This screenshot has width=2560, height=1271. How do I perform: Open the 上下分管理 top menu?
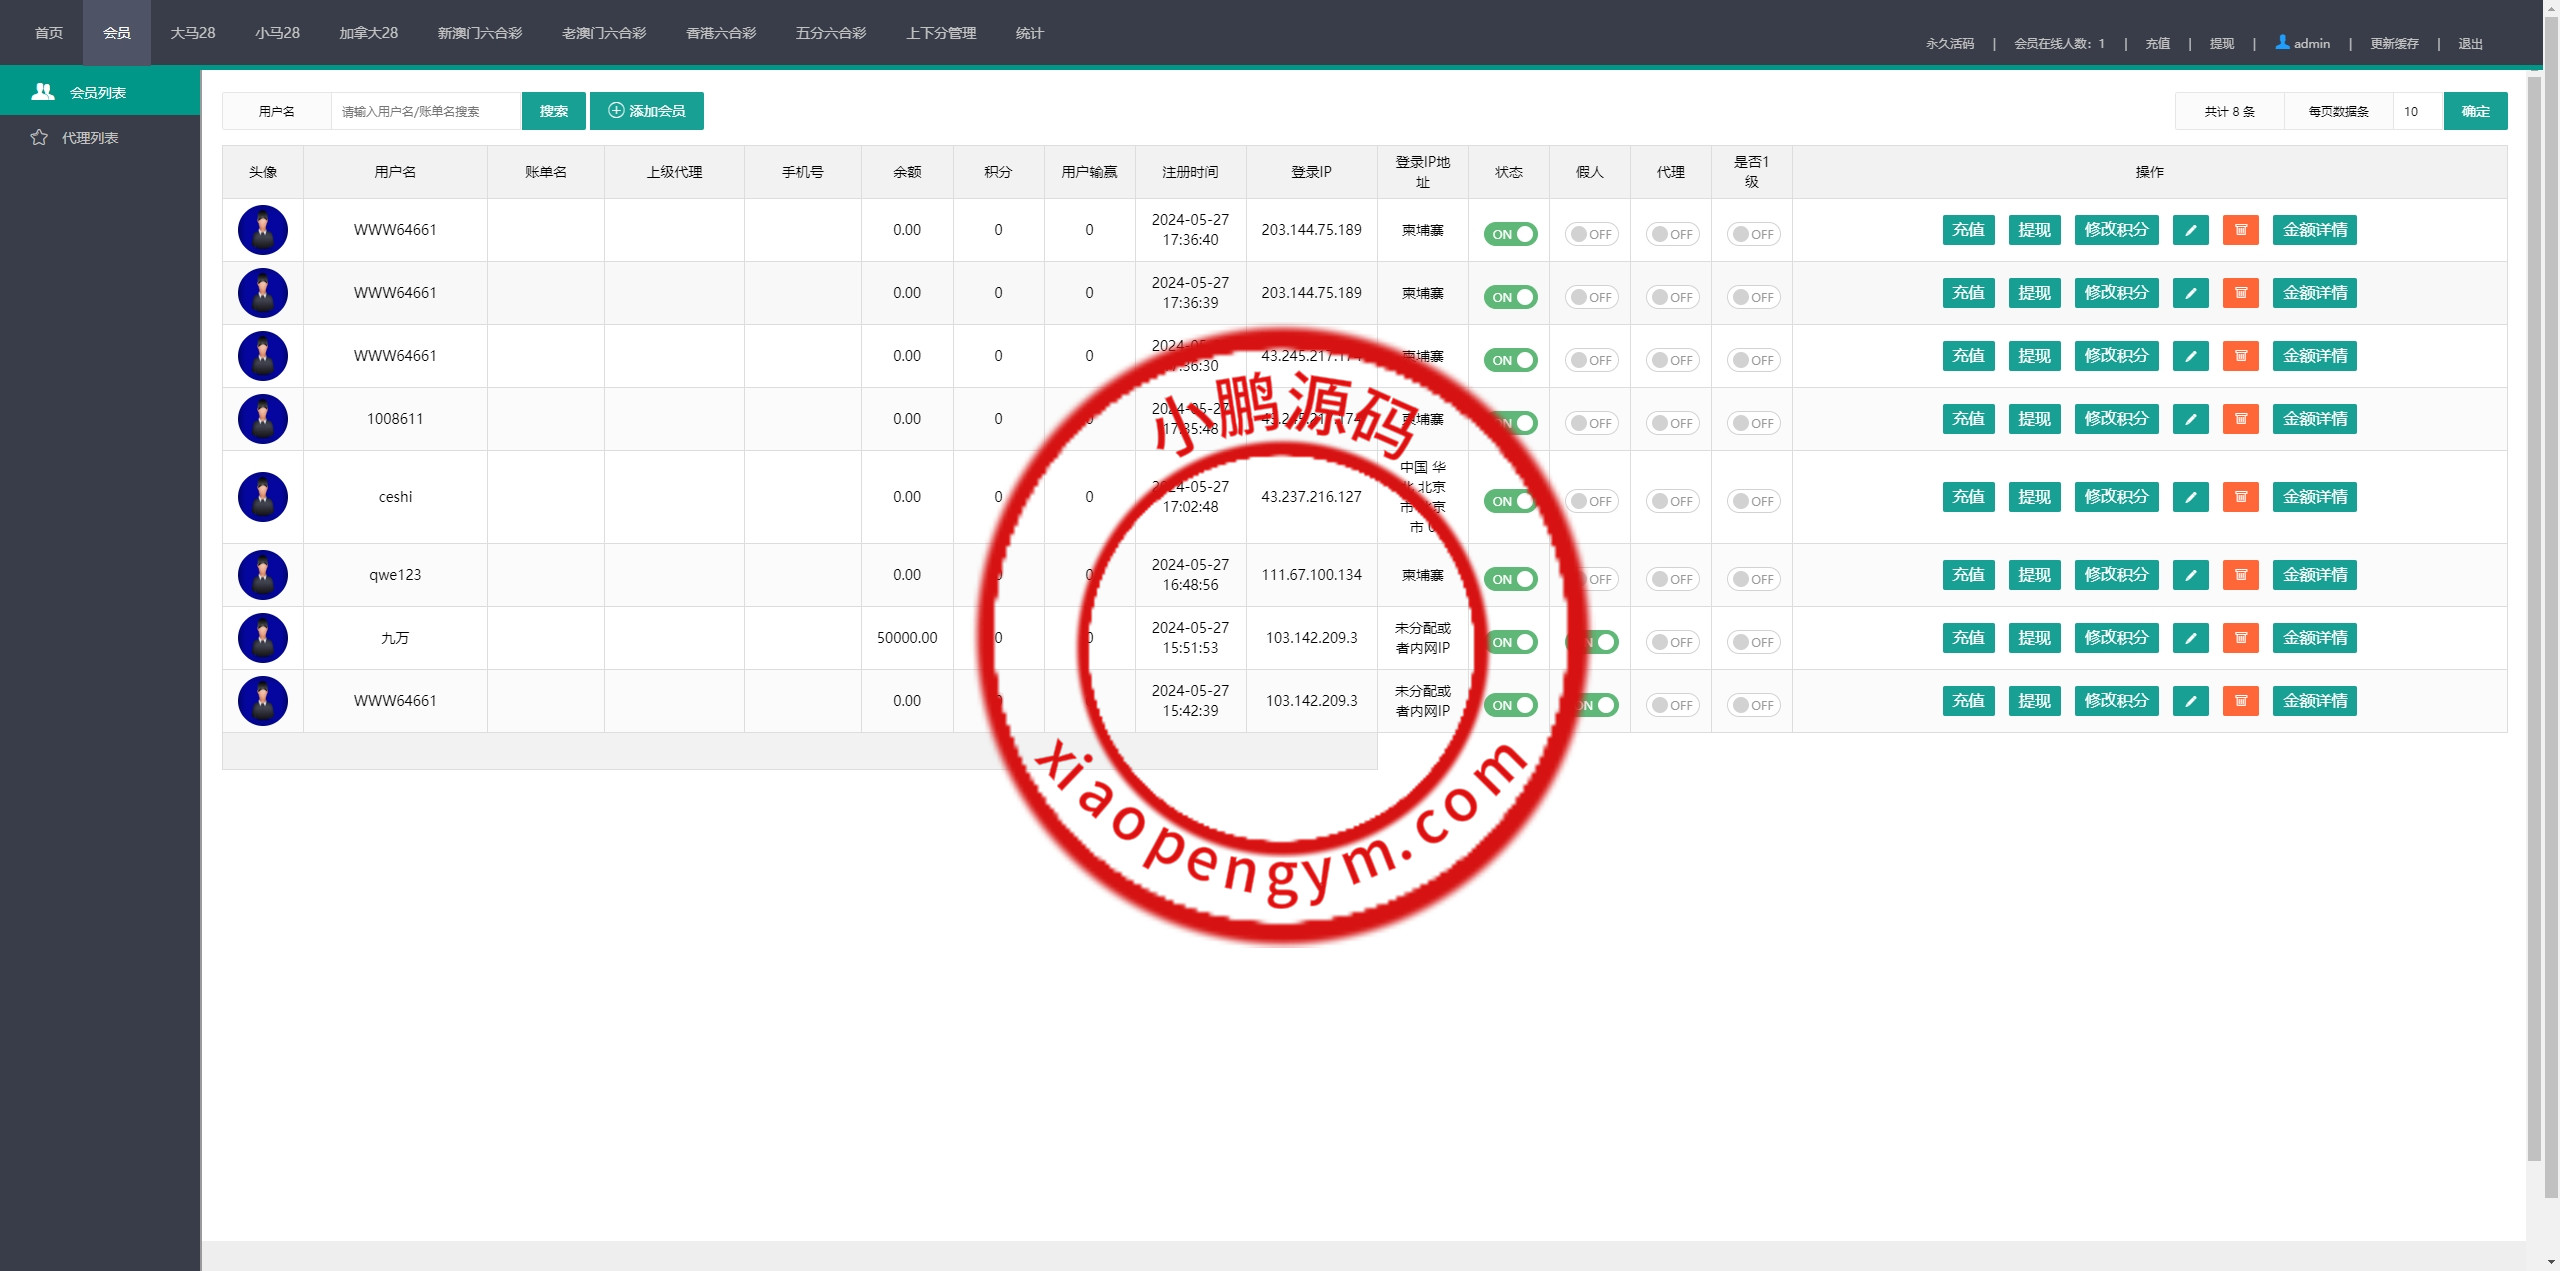pyautogui.click(x=941, y=33)
